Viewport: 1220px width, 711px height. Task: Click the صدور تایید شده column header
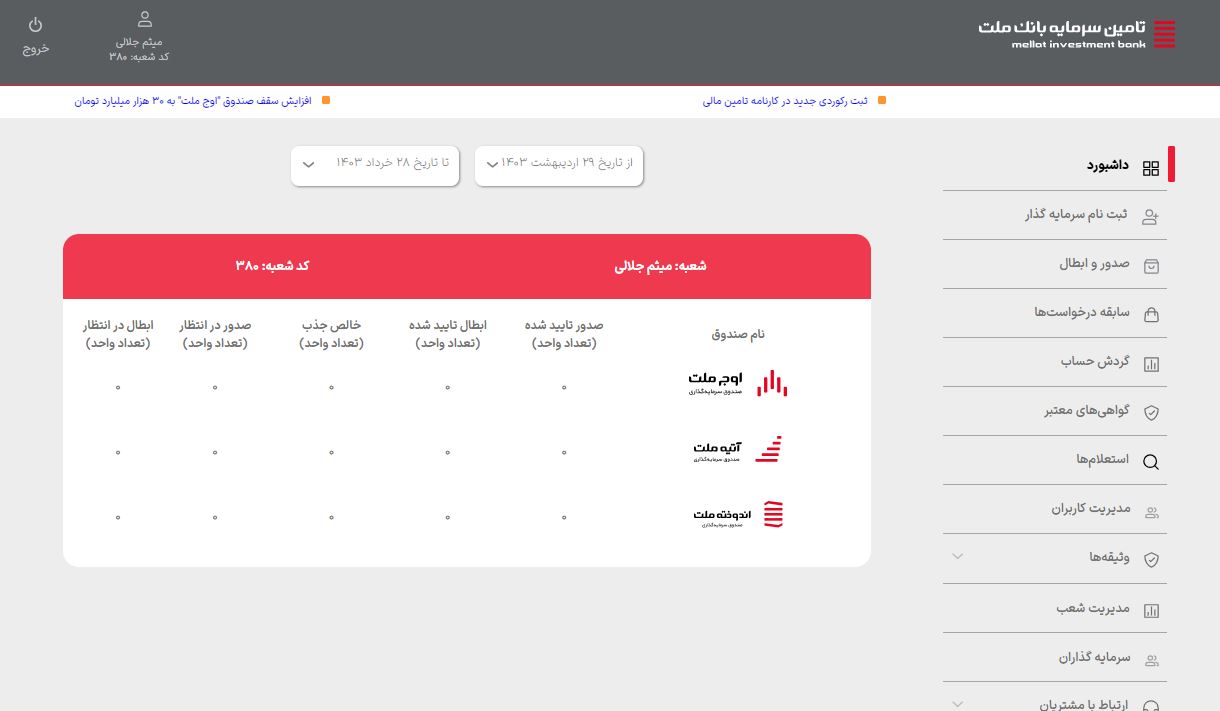pos(564,334)
